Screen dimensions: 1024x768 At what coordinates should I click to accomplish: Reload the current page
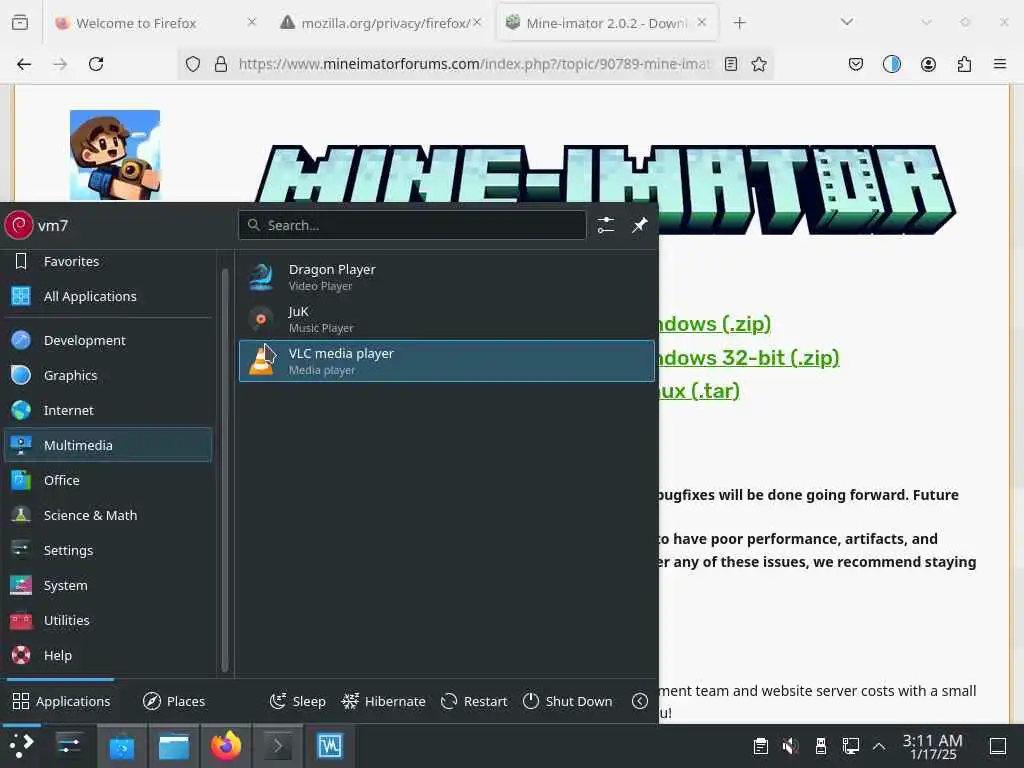click(96, 64)
